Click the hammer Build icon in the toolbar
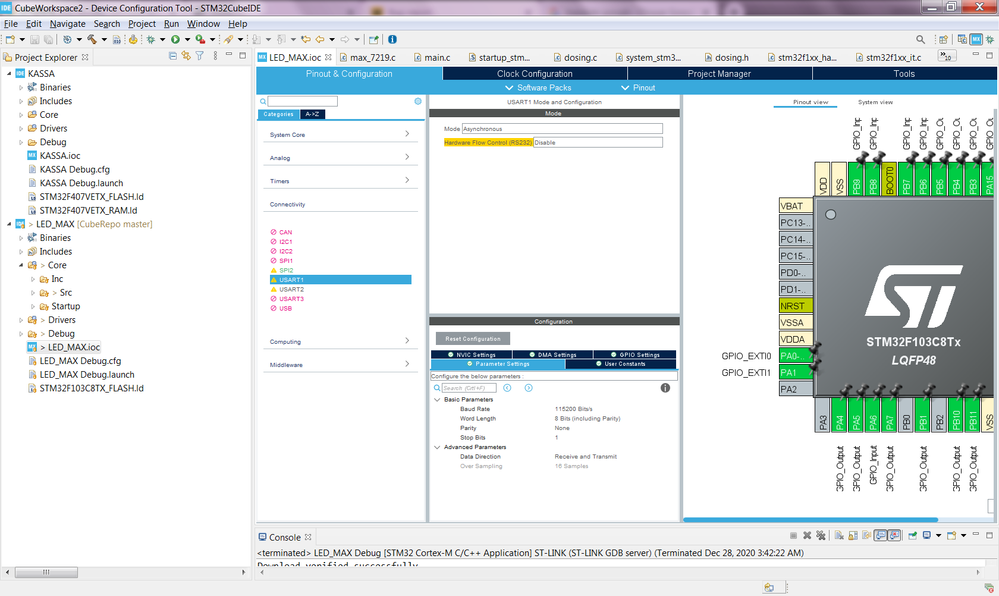999x596 pixels. (92, 40)
